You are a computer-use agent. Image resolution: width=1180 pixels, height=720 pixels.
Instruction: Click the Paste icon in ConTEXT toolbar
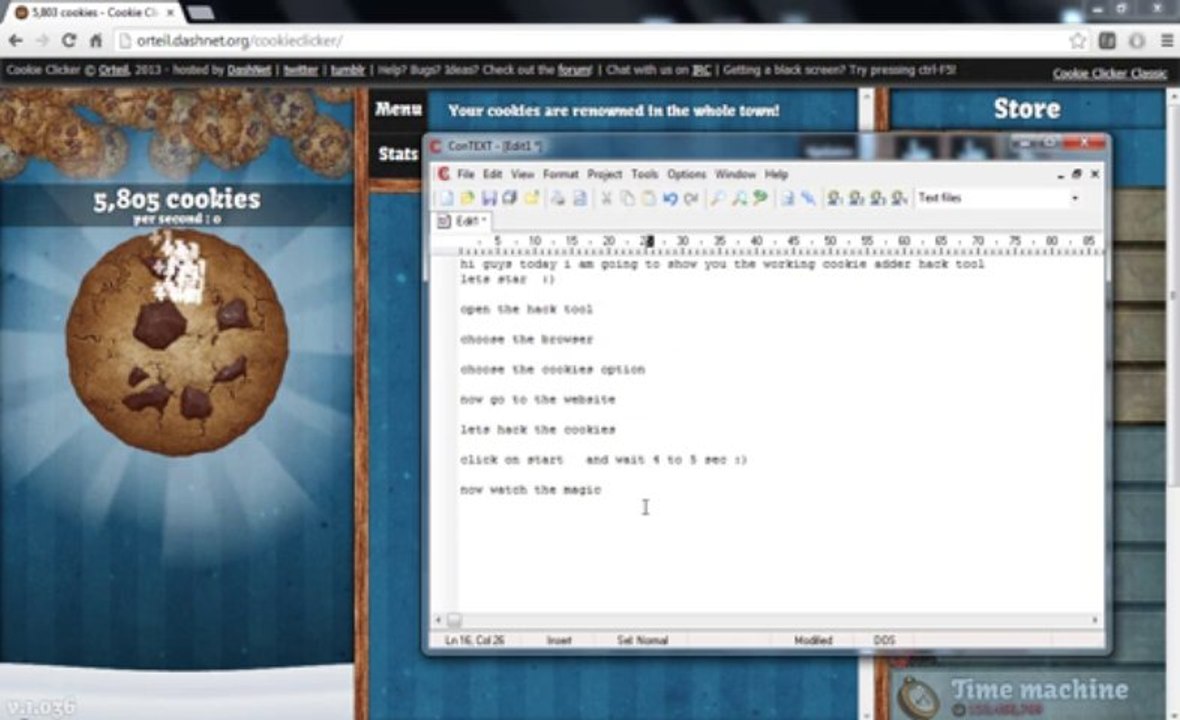[648, 198]
